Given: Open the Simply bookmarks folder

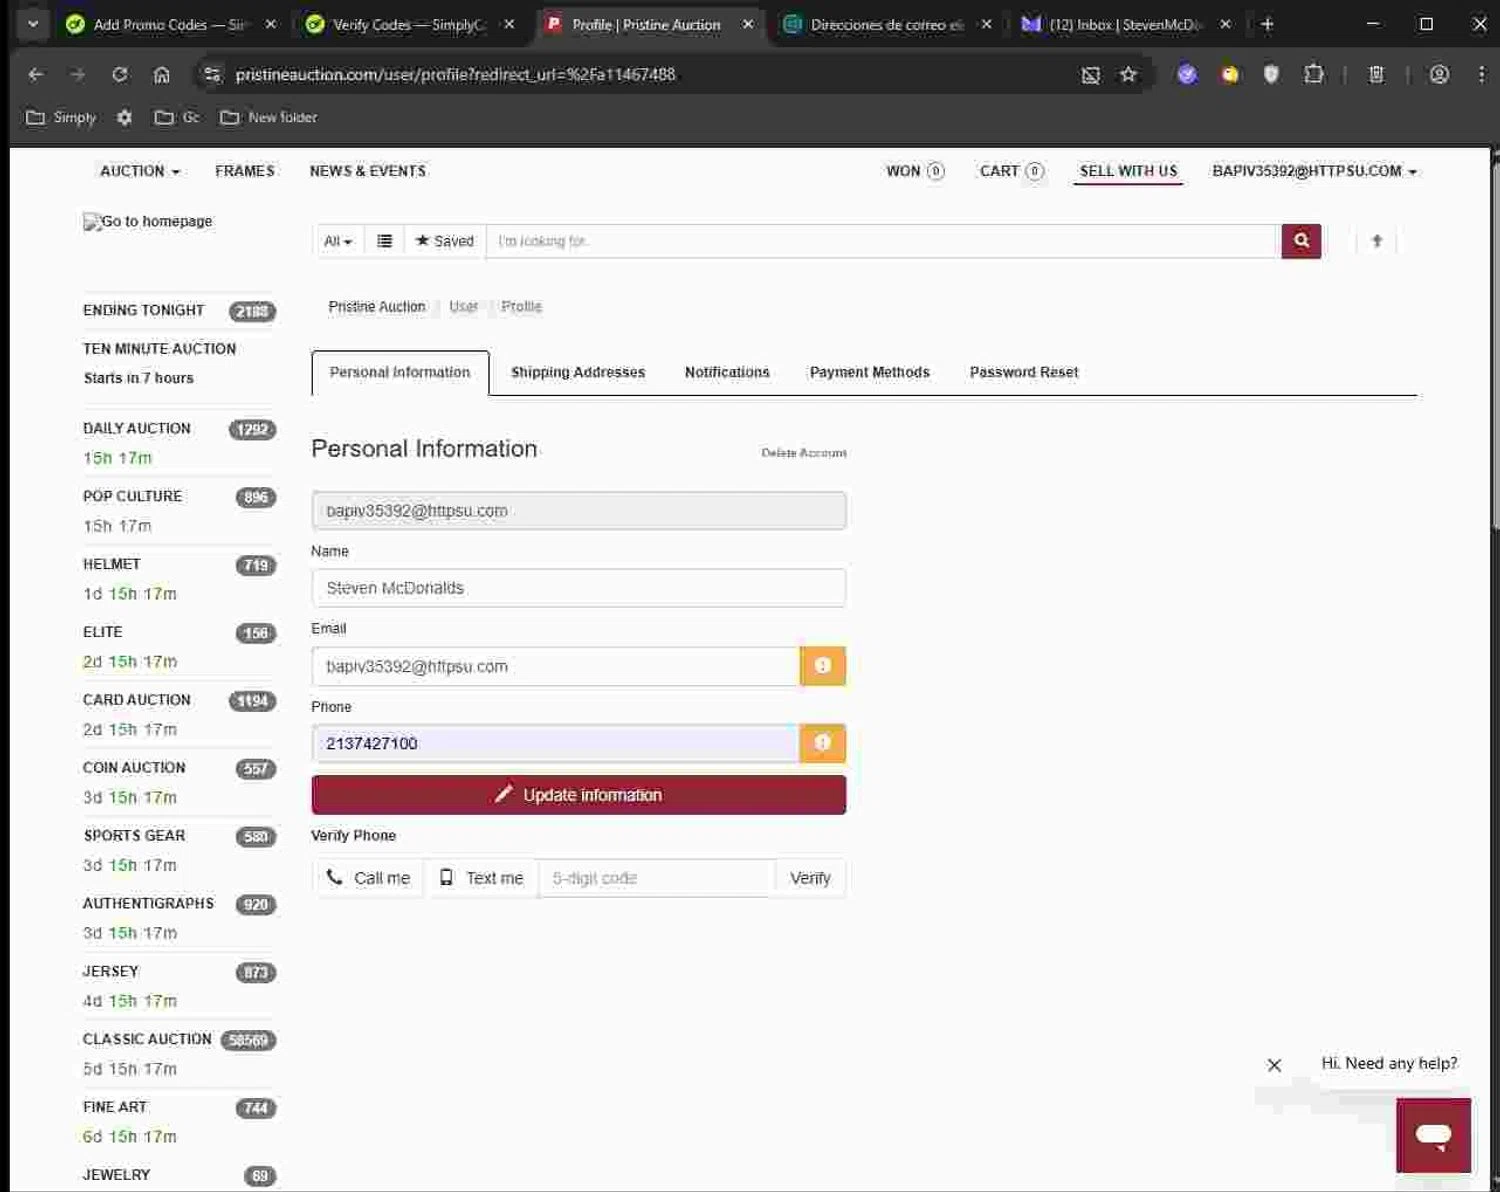Looking at the screenshot, I should click(61, 117).
